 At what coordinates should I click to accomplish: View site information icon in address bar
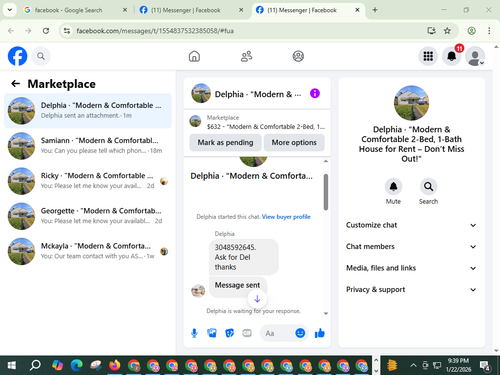point(67,31)
